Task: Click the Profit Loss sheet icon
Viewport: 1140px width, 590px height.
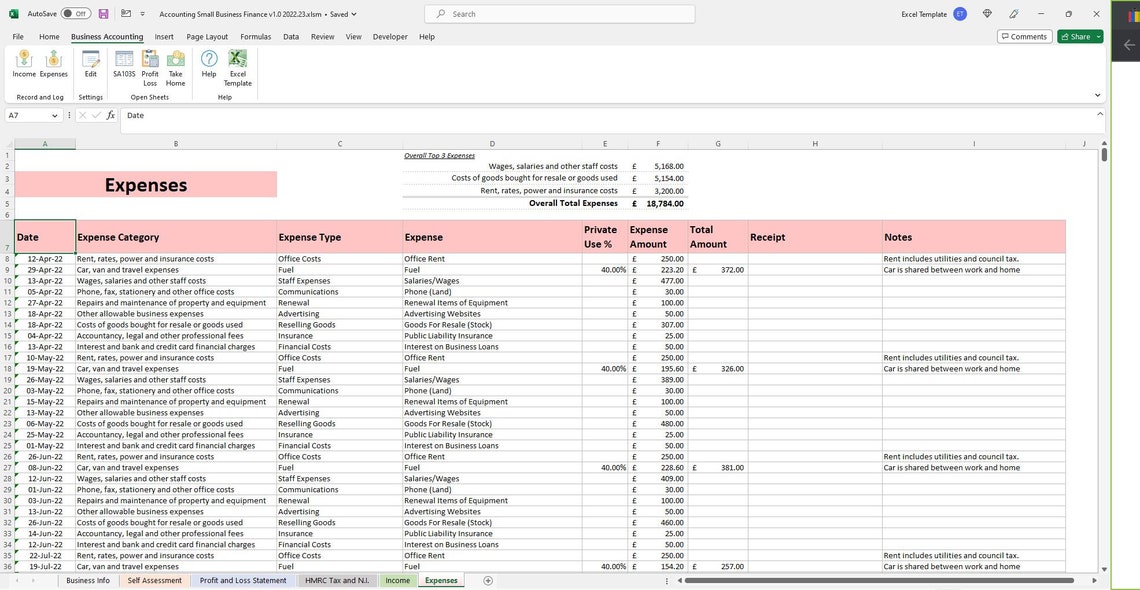Action: click(150, 66)
